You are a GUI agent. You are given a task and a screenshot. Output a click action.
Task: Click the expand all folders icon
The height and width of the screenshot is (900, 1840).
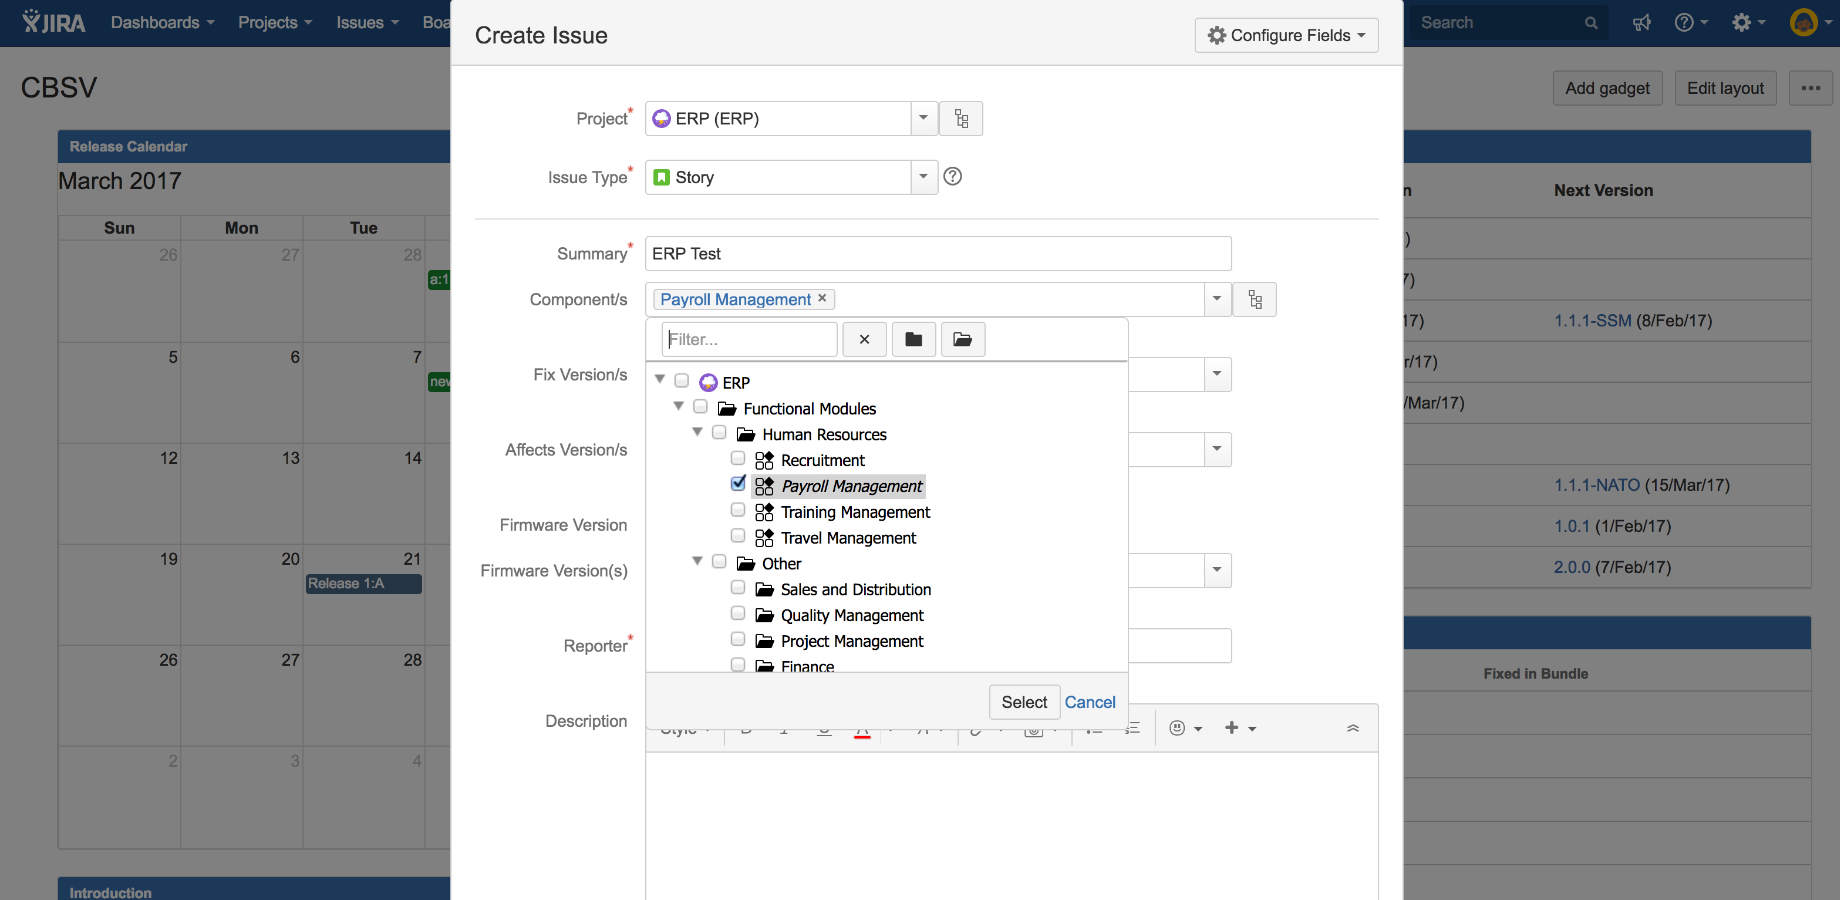pyautogui.click(x=962, y=340)
